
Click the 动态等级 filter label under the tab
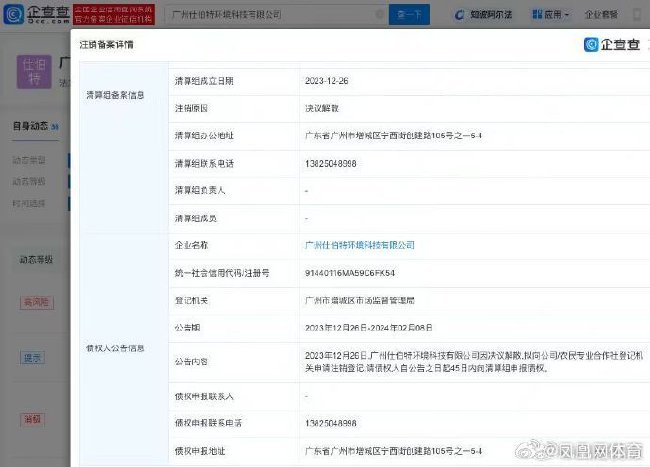click(29, 181)
